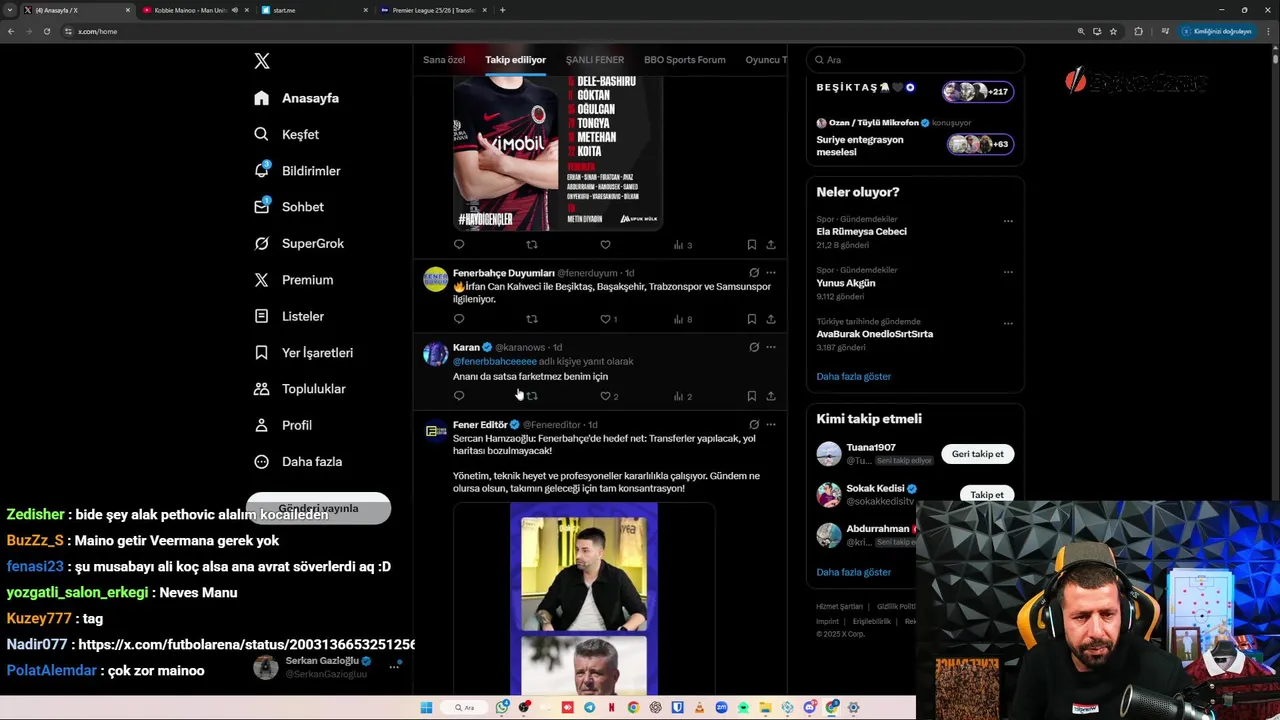Open Premium page in sidebar

tap(294, 280)
